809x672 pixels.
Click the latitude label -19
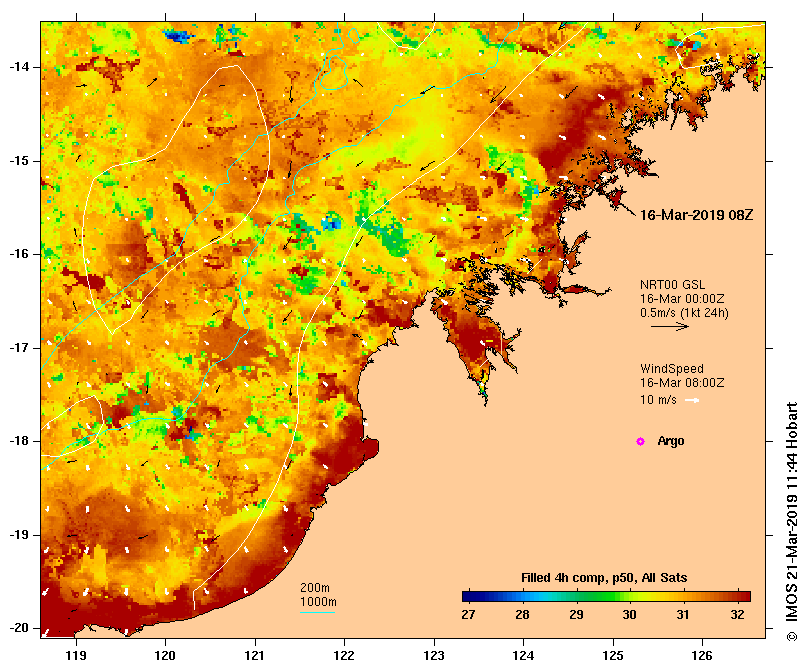19,535
